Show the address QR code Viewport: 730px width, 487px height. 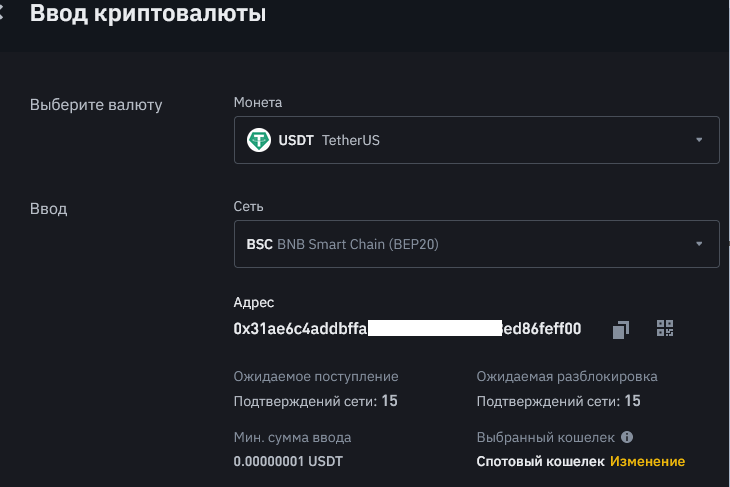click(x=666, y=328)
